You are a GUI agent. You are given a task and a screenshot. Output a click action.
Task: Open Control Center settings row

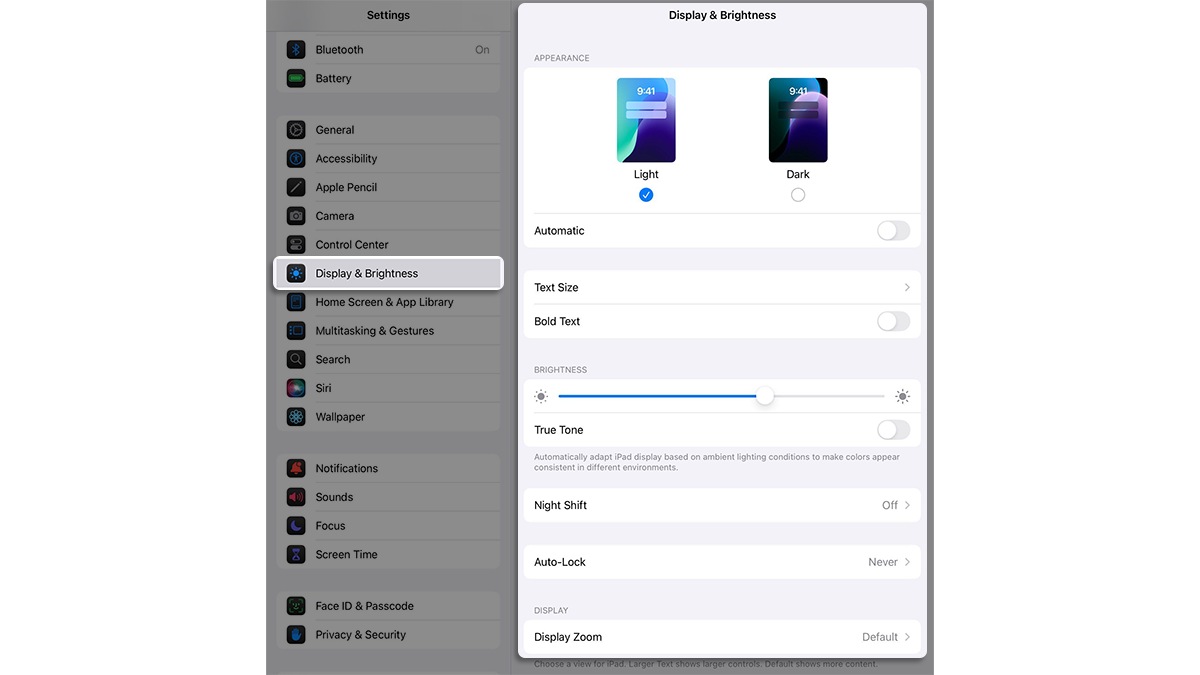[x=388, y=244]
